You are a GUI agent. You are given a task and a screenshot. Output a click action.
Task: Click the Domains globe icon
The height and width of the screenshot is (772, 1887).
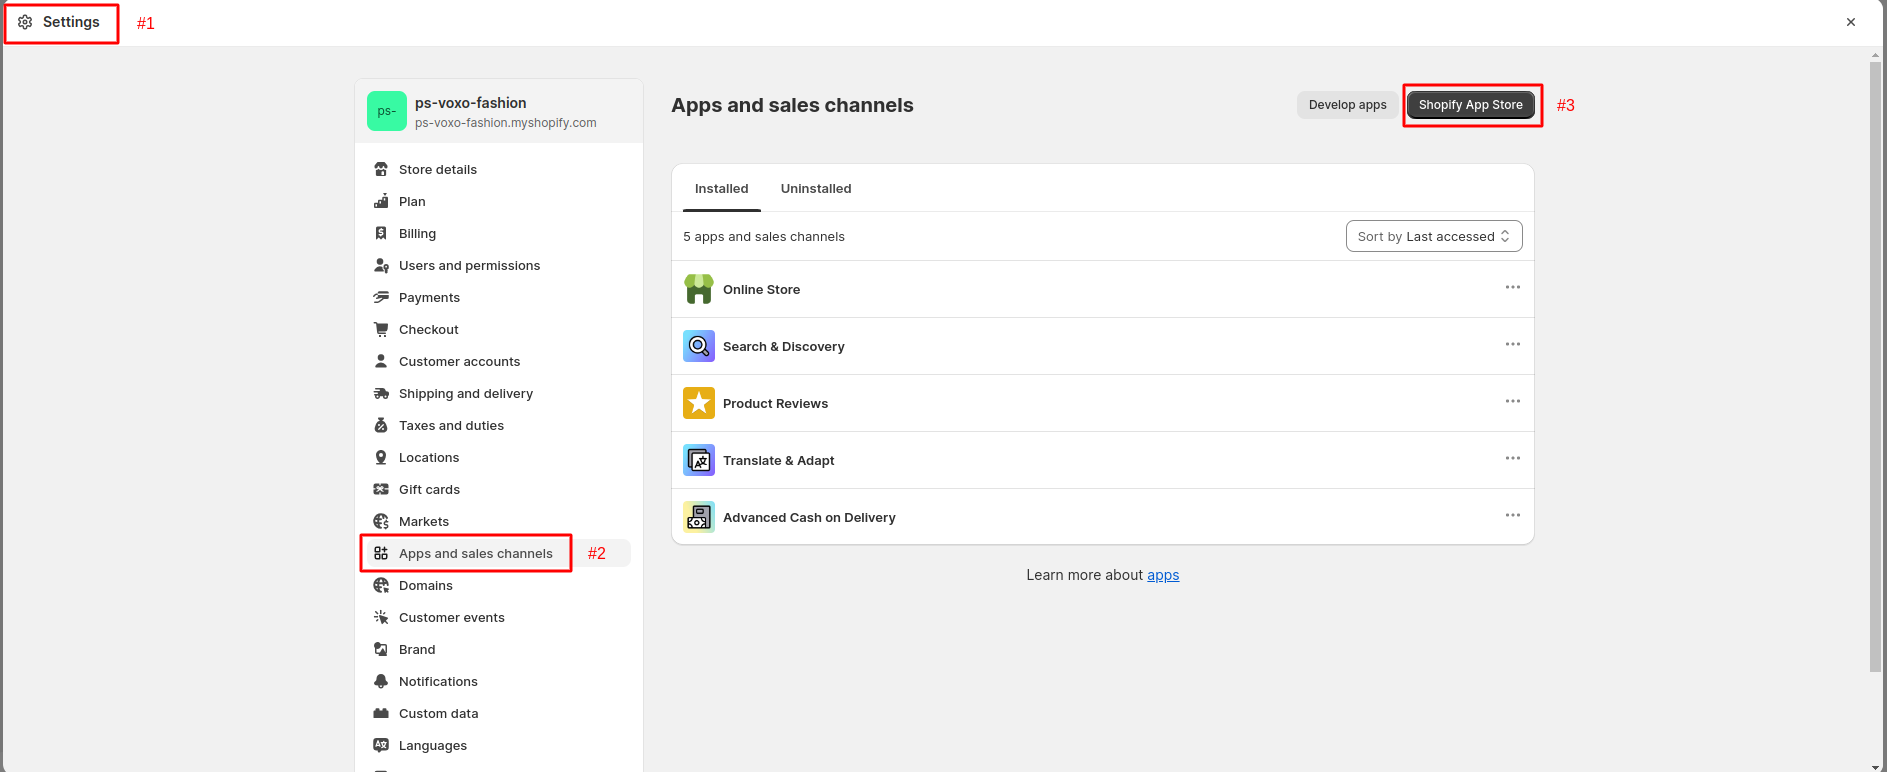381,585
